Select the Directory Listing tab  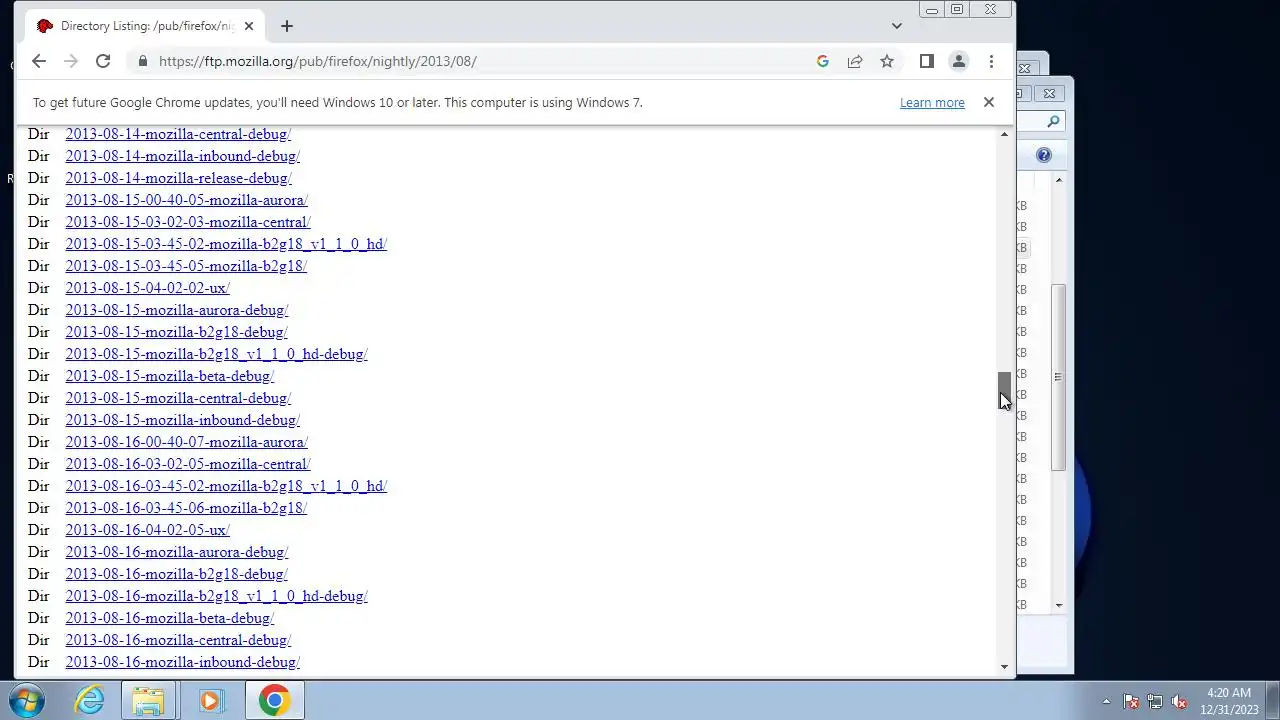pos(146,26)
